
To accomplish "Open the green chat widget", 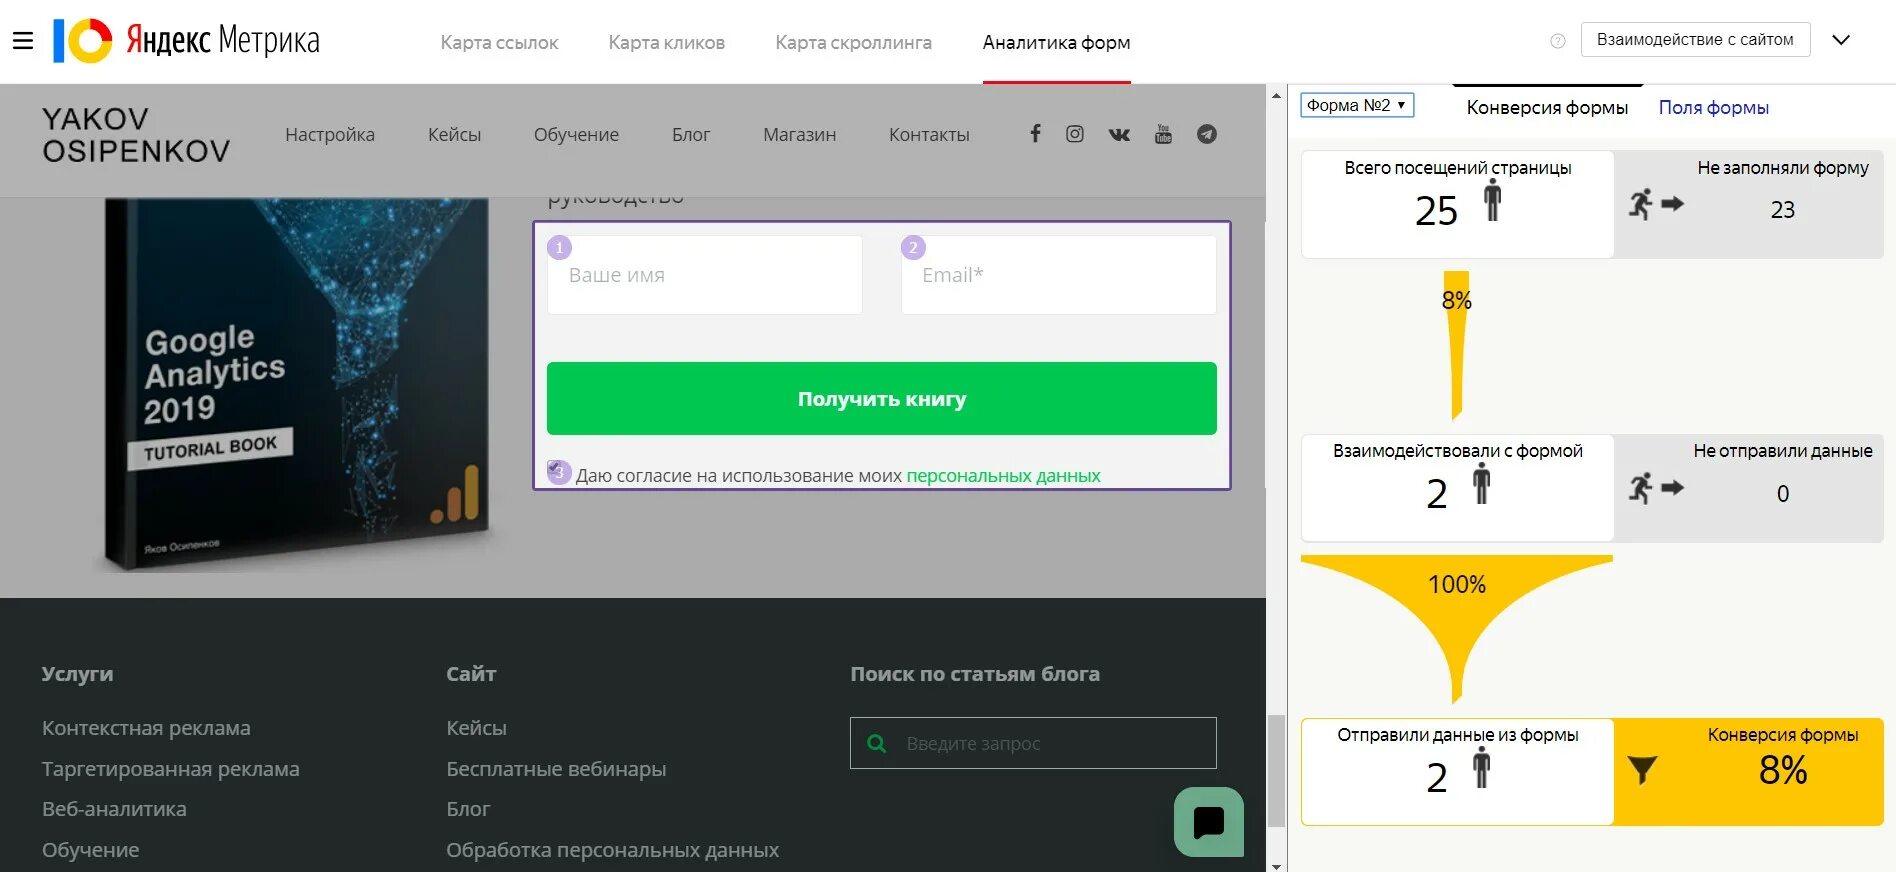I will [1209, 822].
